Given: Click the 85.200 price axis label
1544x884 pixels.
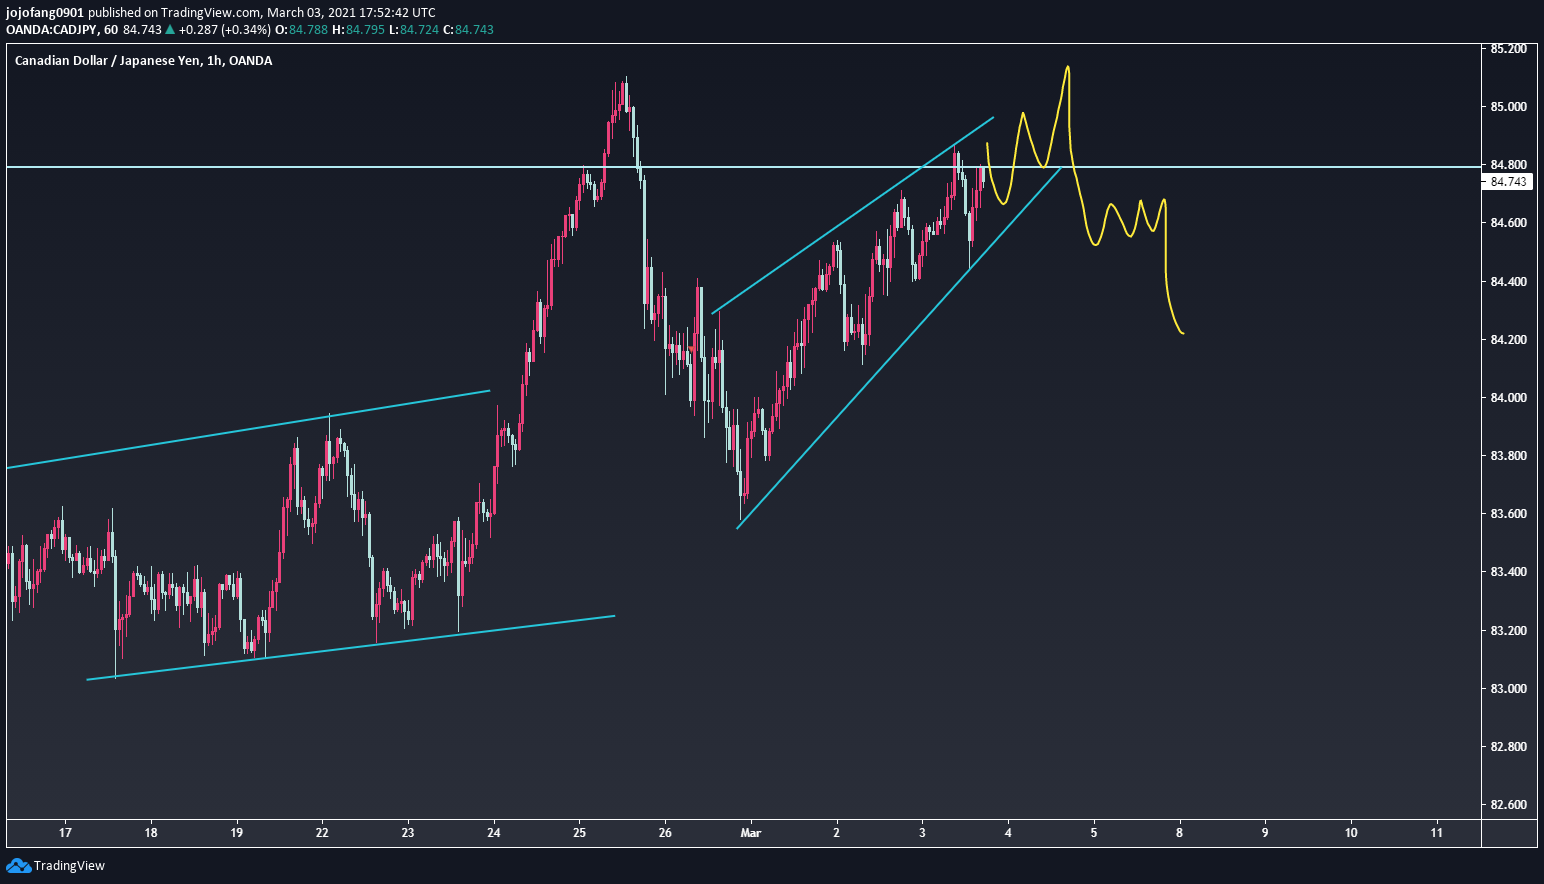Looking at the screenshot, I should coord(1508,49).
